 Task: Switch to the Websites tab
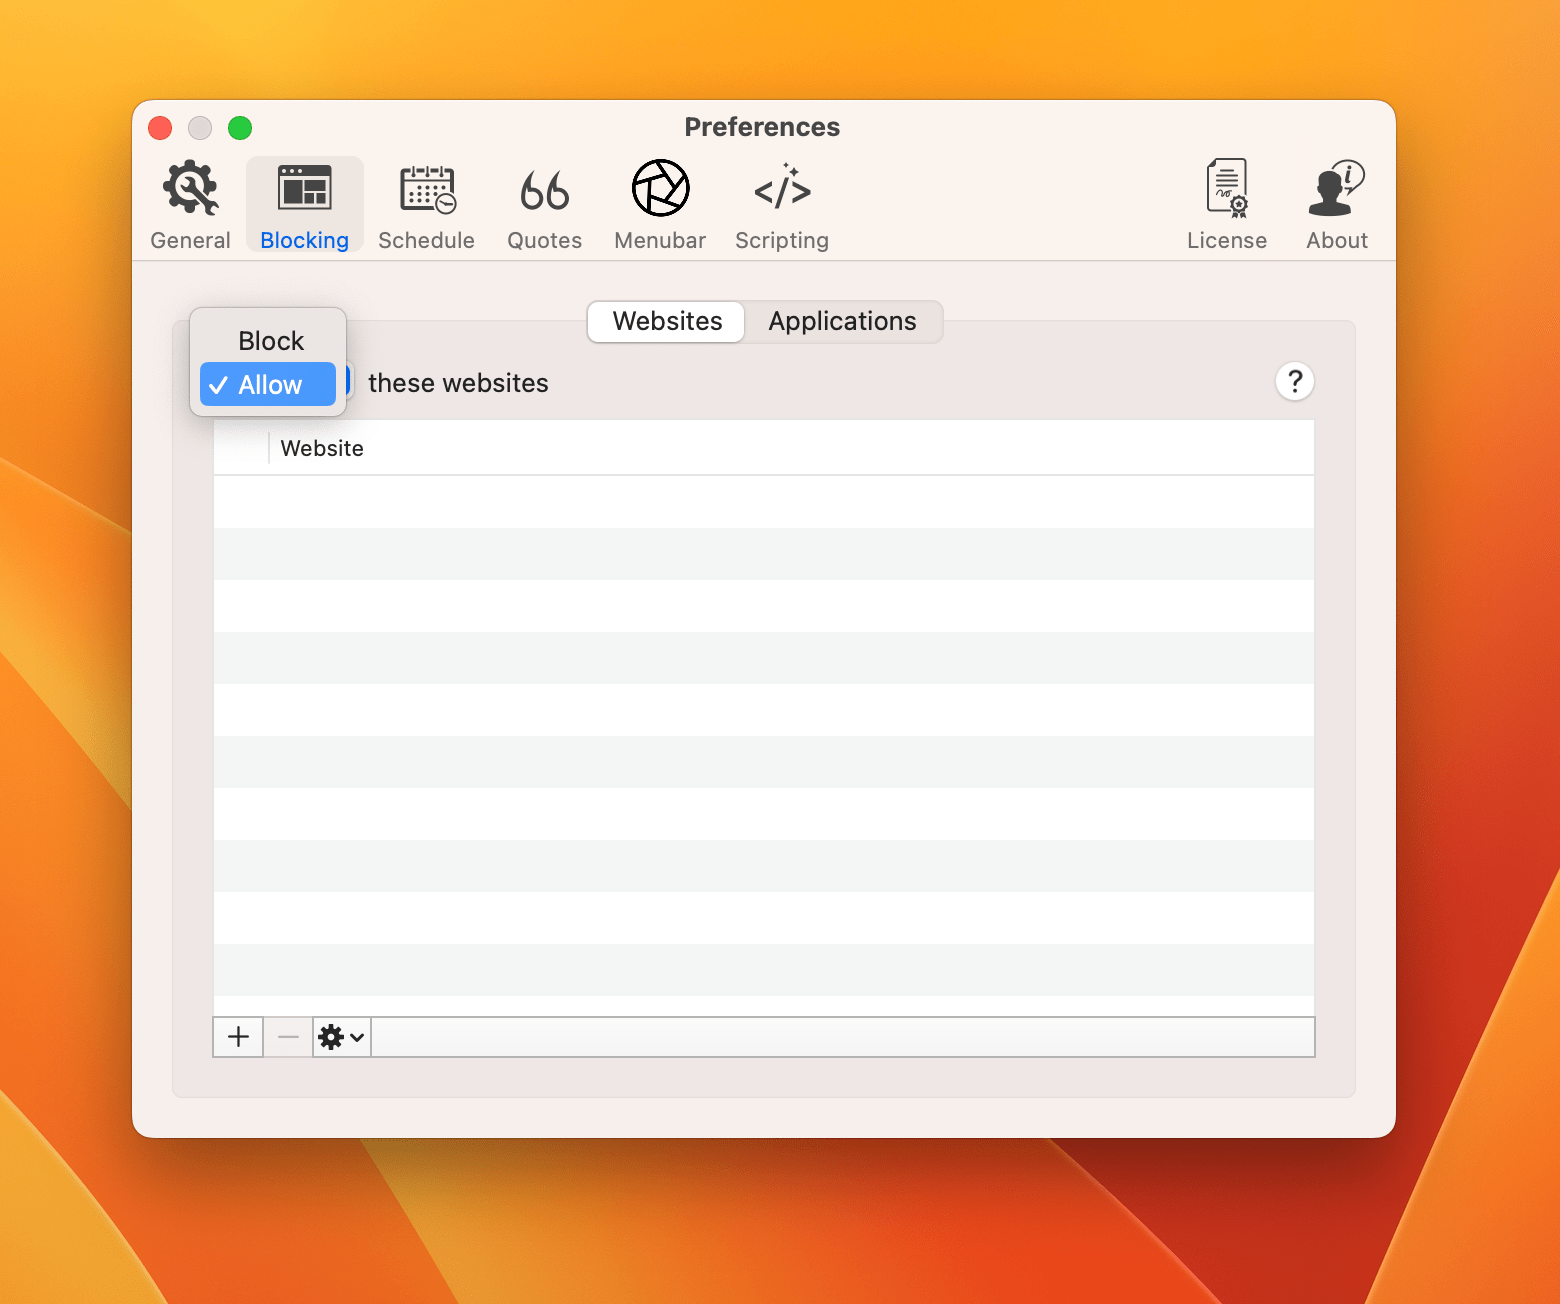(x=667, y=321)
